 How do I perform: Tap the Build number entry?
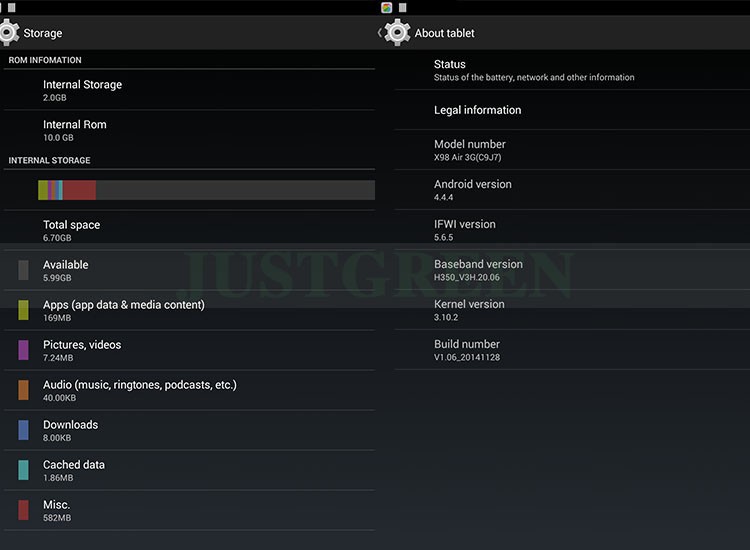coord(572,350)
